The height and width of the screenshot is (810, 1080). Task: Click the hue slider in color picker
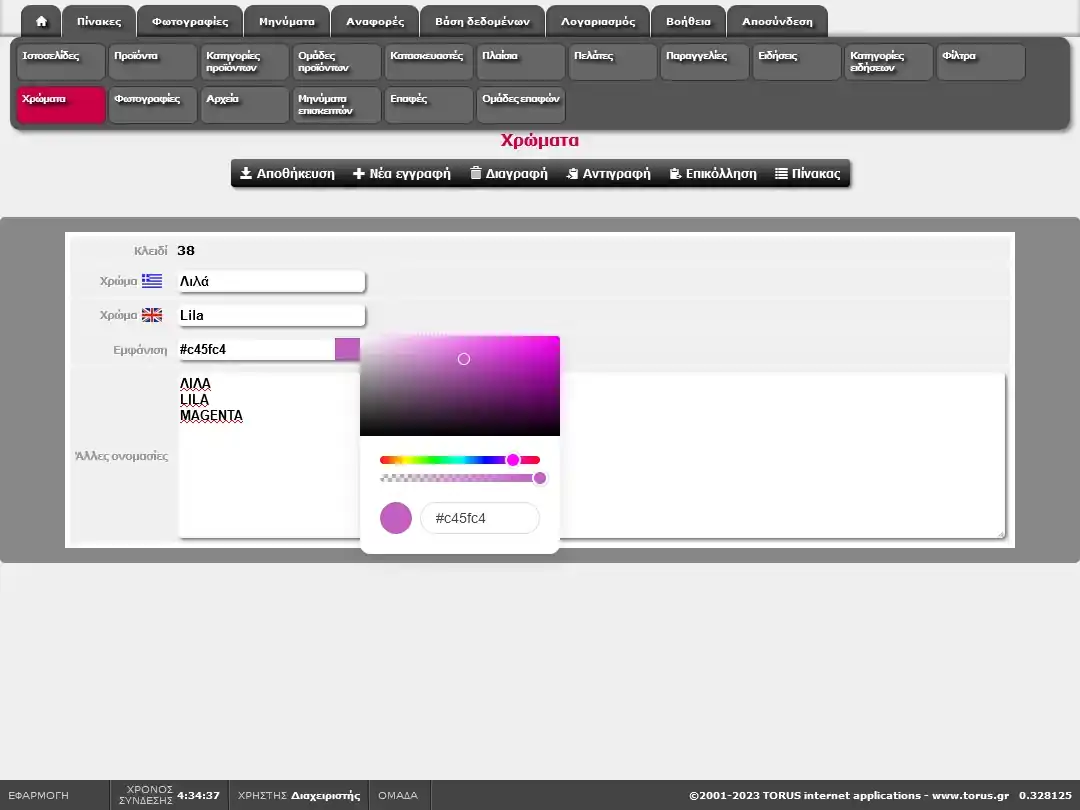[460, 460]
